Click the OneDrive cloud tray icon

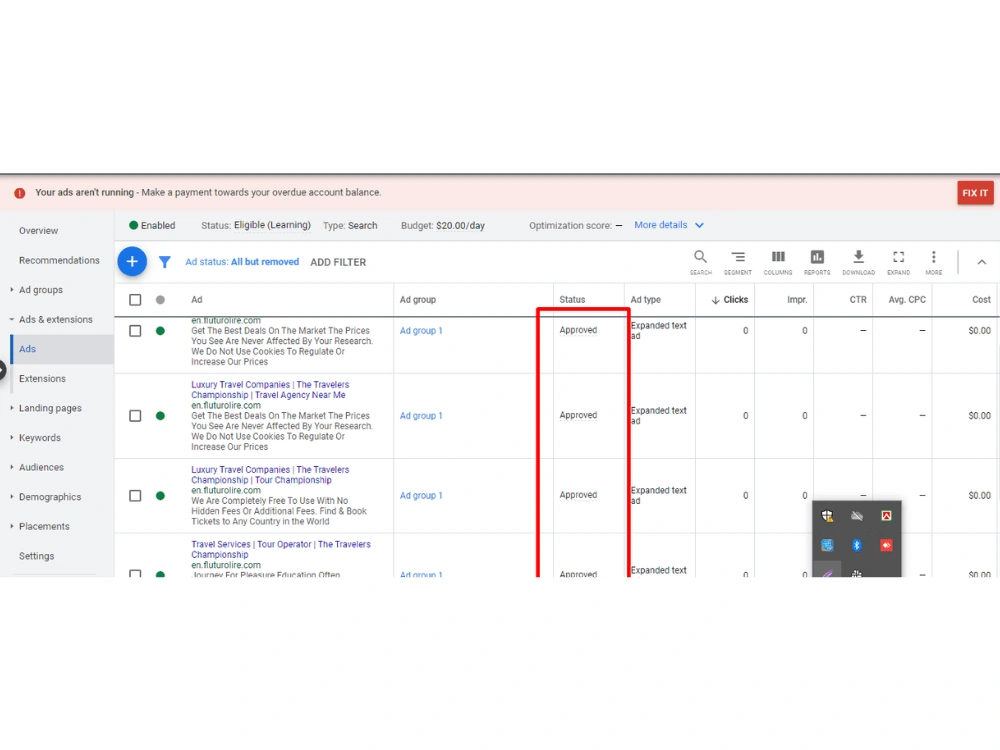857,516
